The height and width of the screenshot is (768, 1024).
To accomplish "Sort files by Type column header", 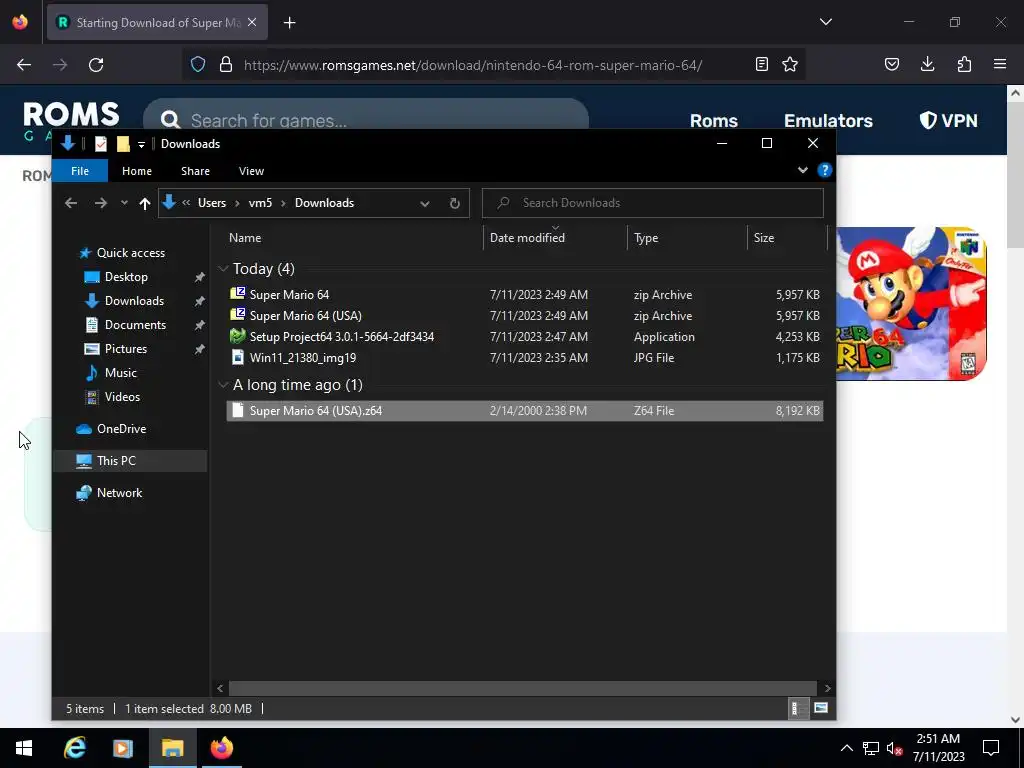I will (x=646, y=238).
